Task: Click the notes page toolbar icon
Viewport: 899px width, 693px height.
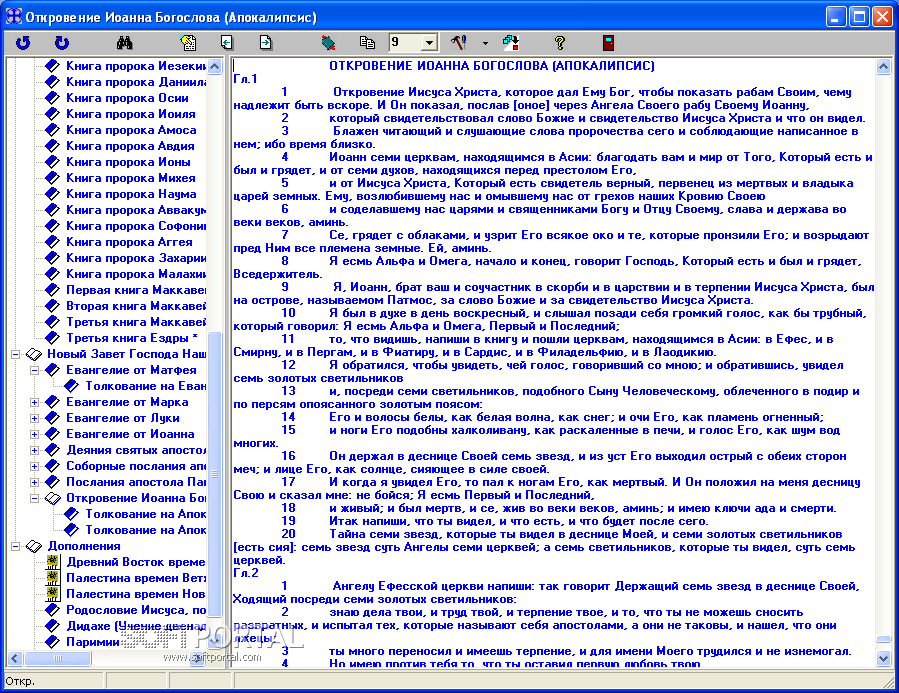Action: (188, 42)
